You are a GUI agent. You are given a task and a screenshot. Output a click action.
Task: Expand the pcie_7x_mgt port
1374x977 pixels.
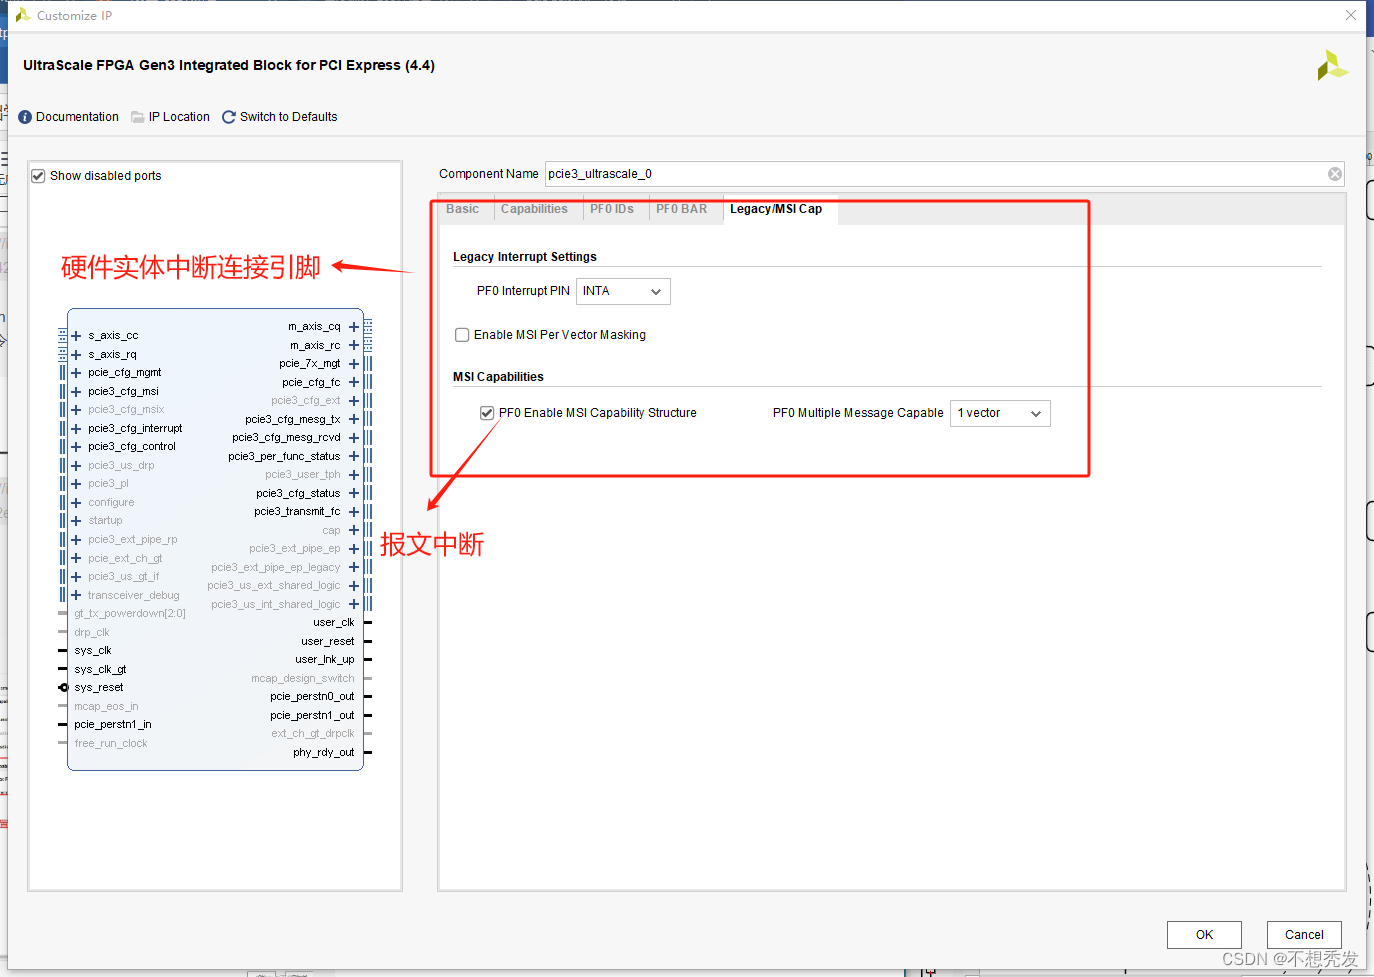pos(354,364)
